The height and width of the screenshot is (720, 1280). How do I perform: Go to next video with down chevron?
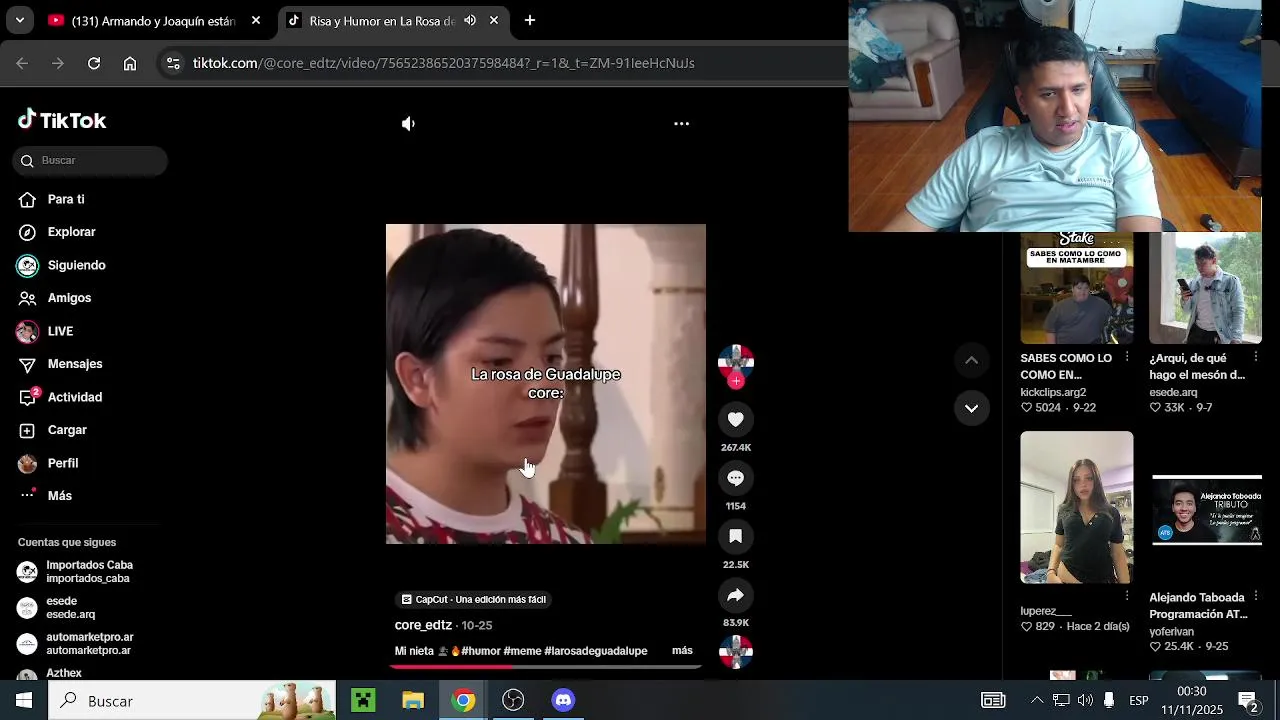click(x=971, y=408)
